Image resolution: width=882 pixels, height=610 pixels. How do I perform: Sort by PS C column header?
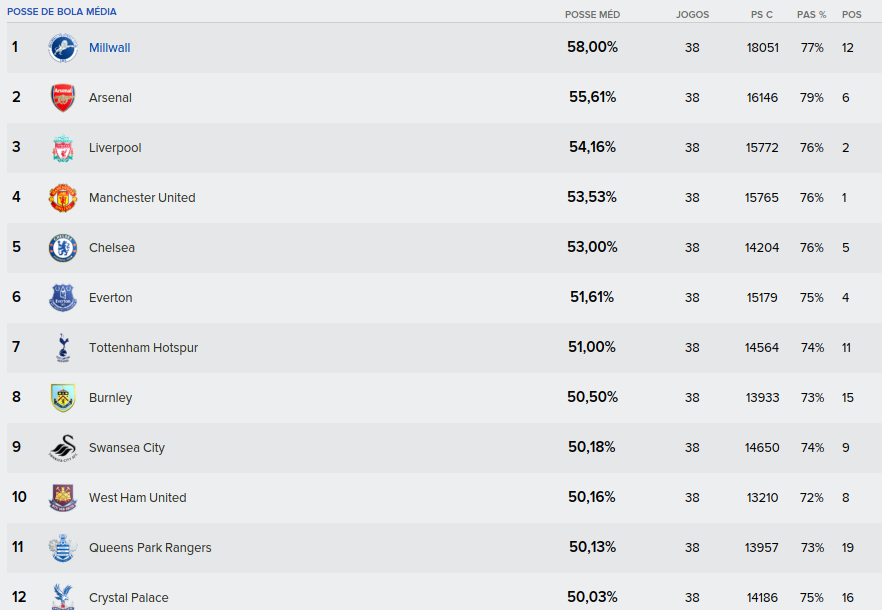762,15
